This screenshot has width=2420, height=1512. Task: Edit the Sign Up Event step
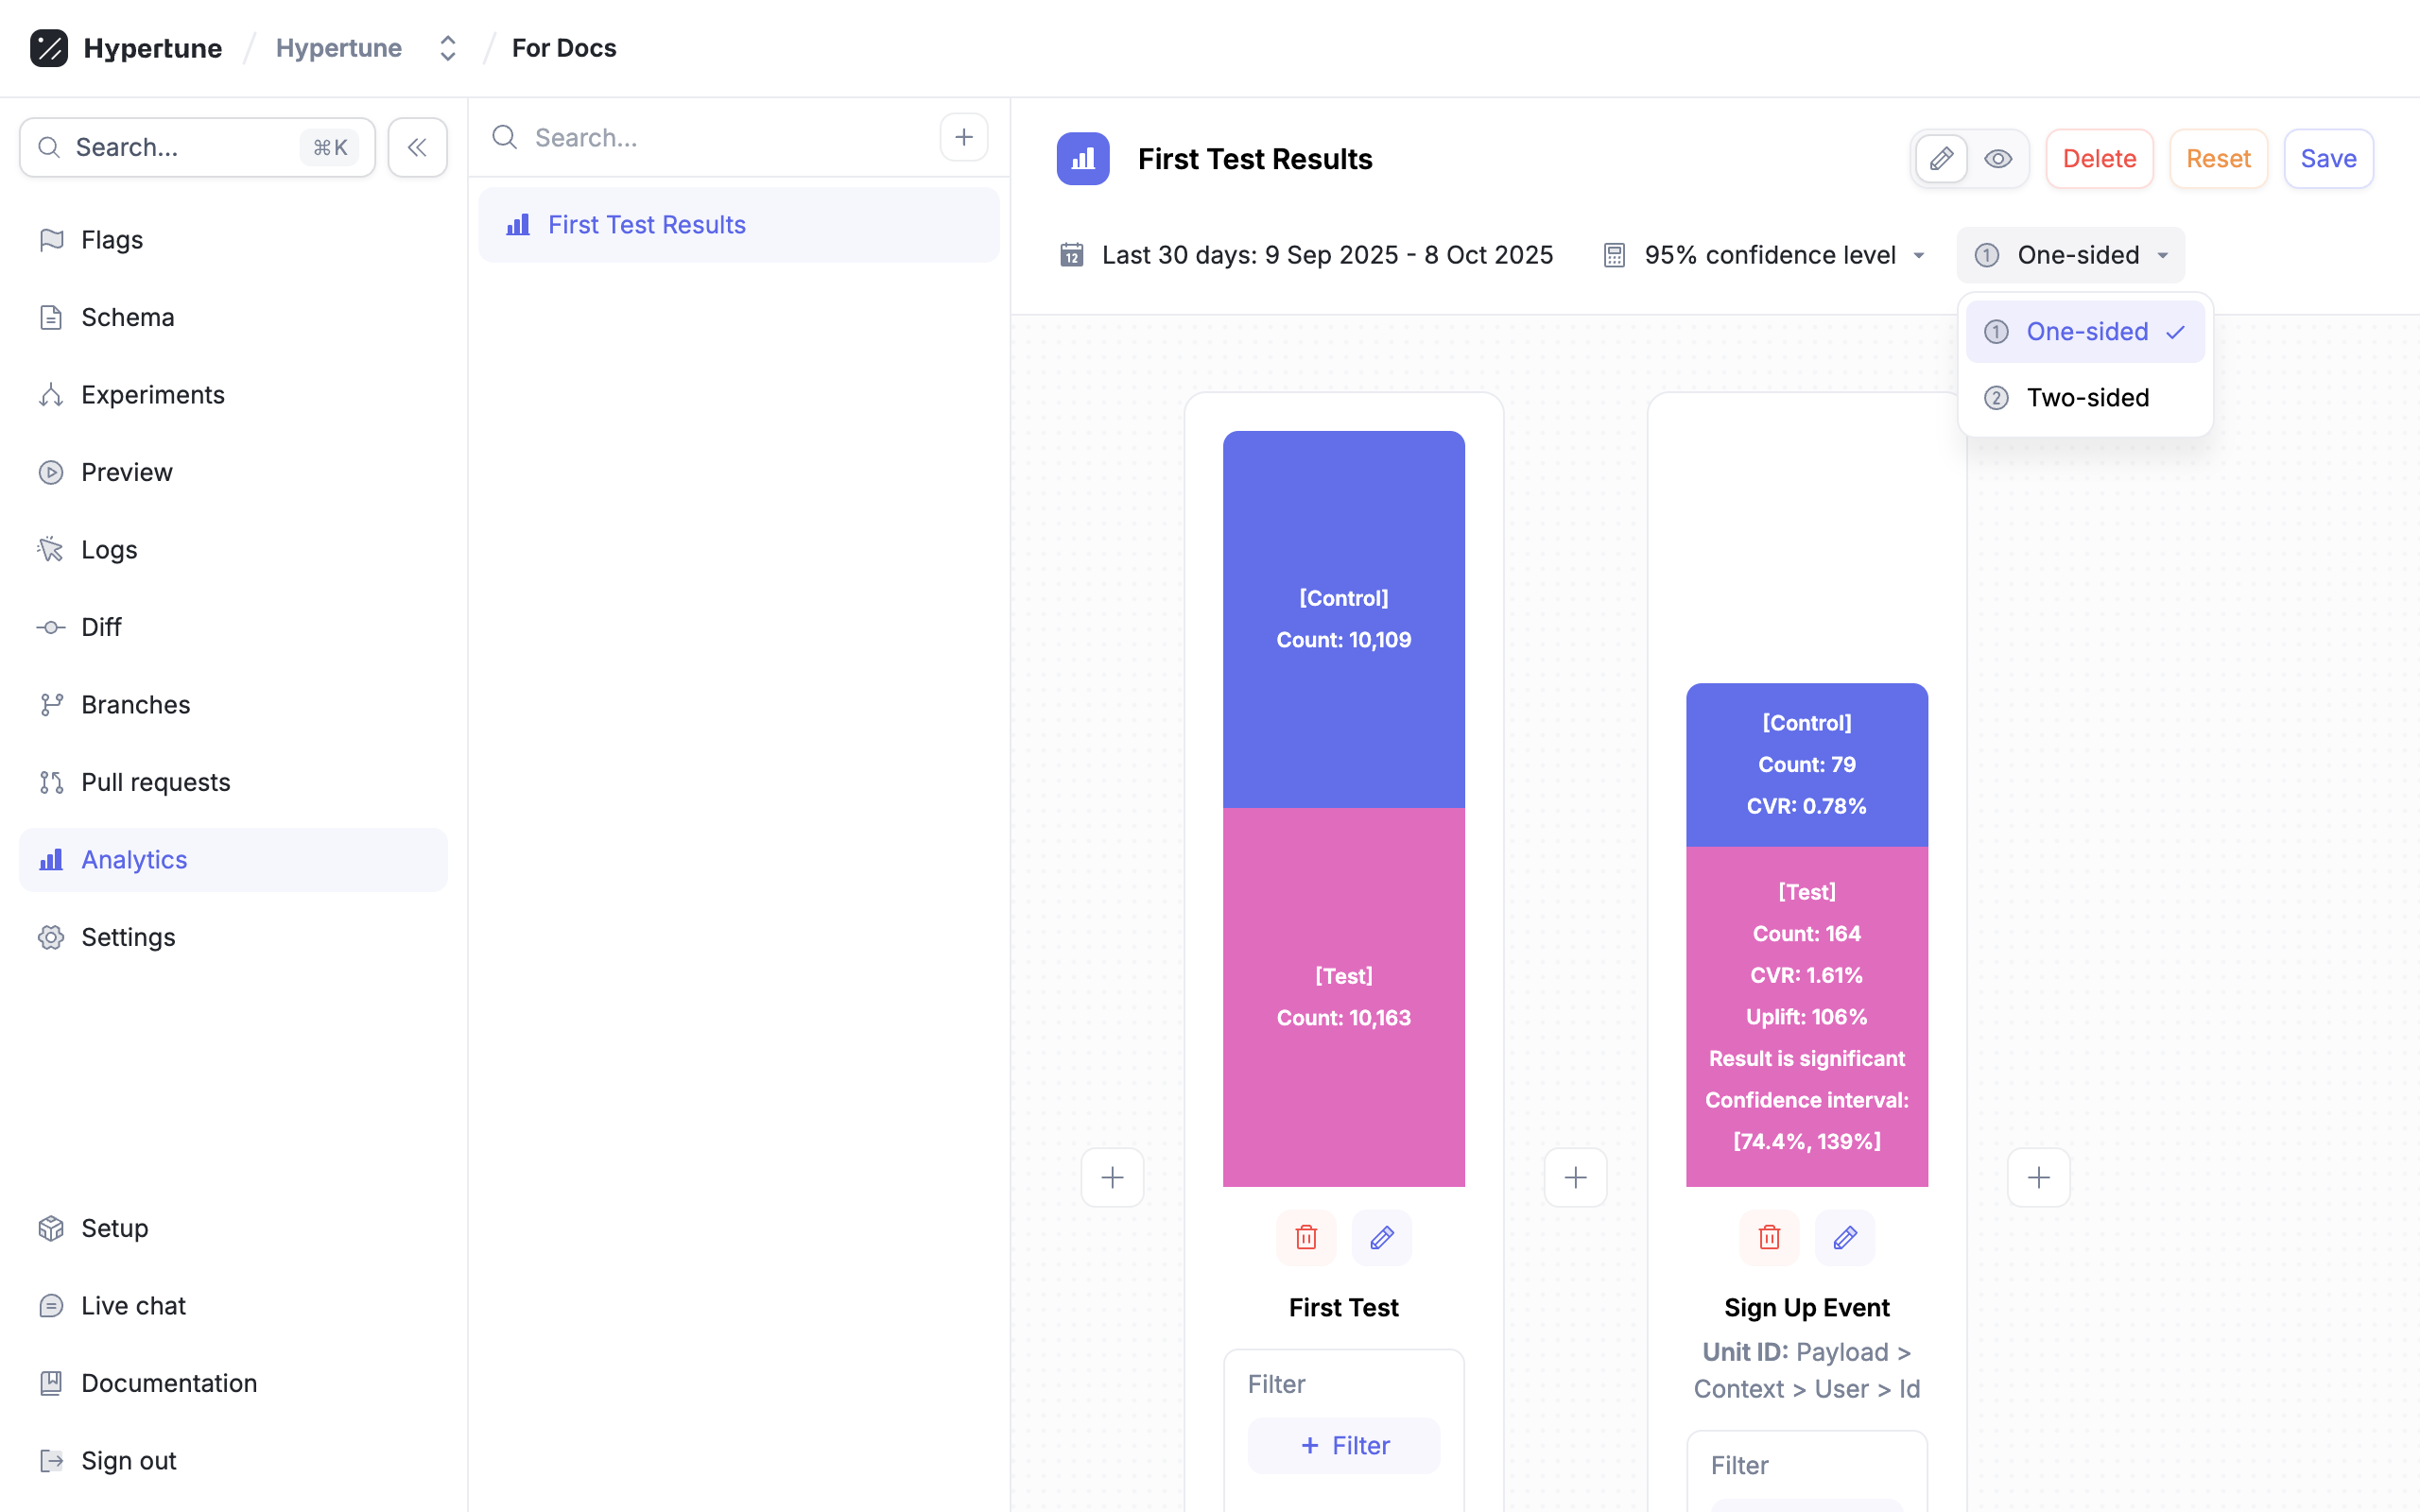(1845, 1237)
